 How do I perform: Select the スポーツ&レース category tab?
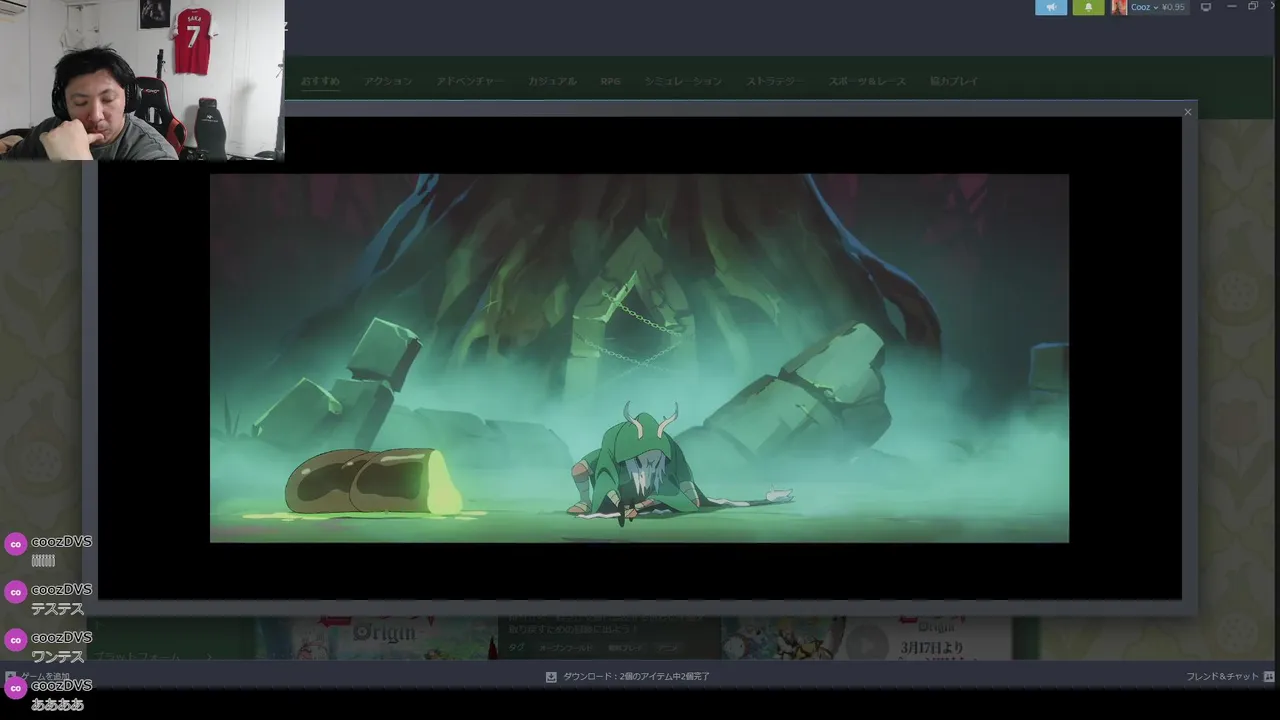[867, 81]
